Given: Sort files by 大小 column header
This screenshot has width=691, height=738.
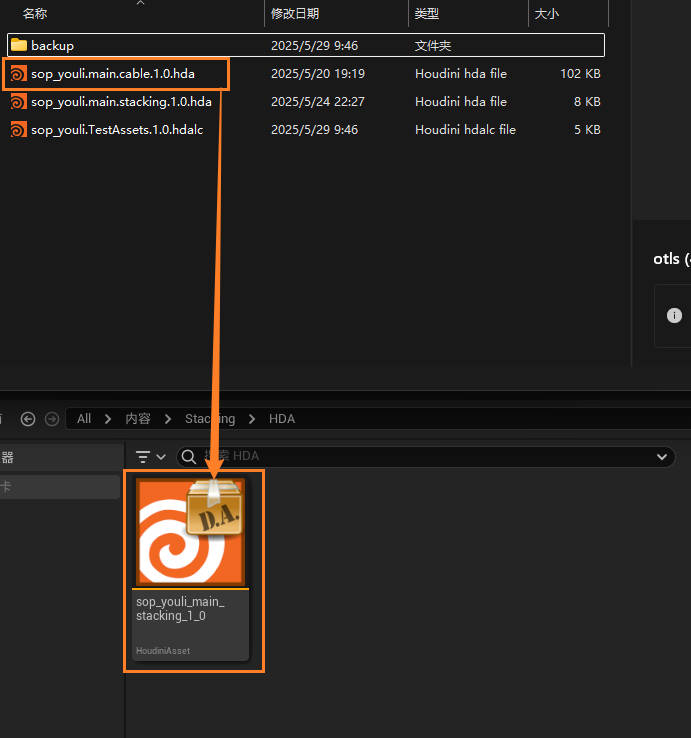Looking at the screenshot, I should pyautogui.click(x=547, y=14).
